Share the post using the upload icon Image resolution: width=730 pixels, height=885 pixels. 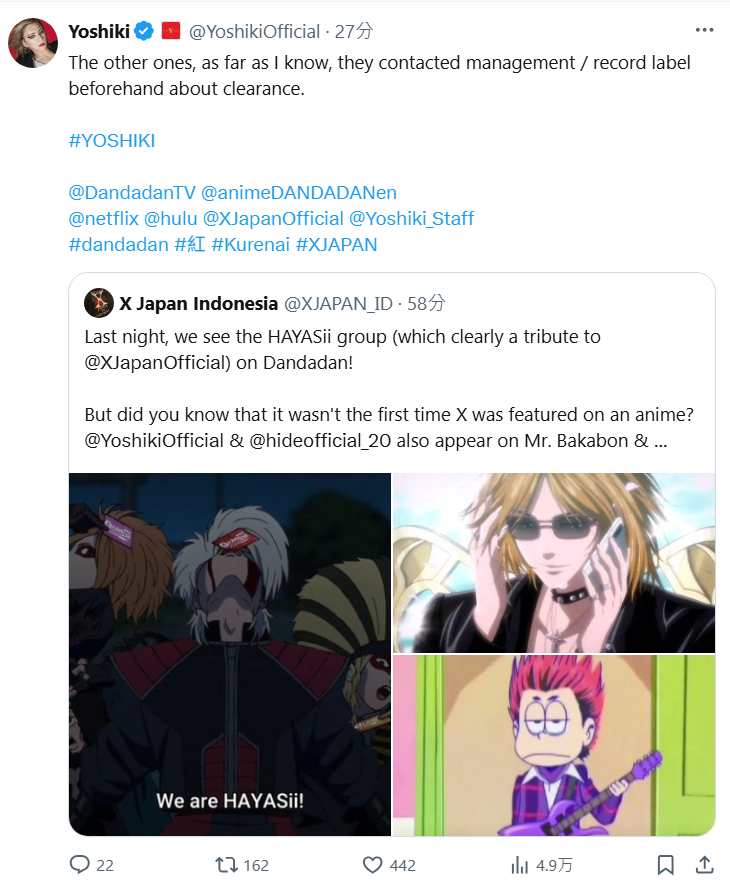[705, 865]
